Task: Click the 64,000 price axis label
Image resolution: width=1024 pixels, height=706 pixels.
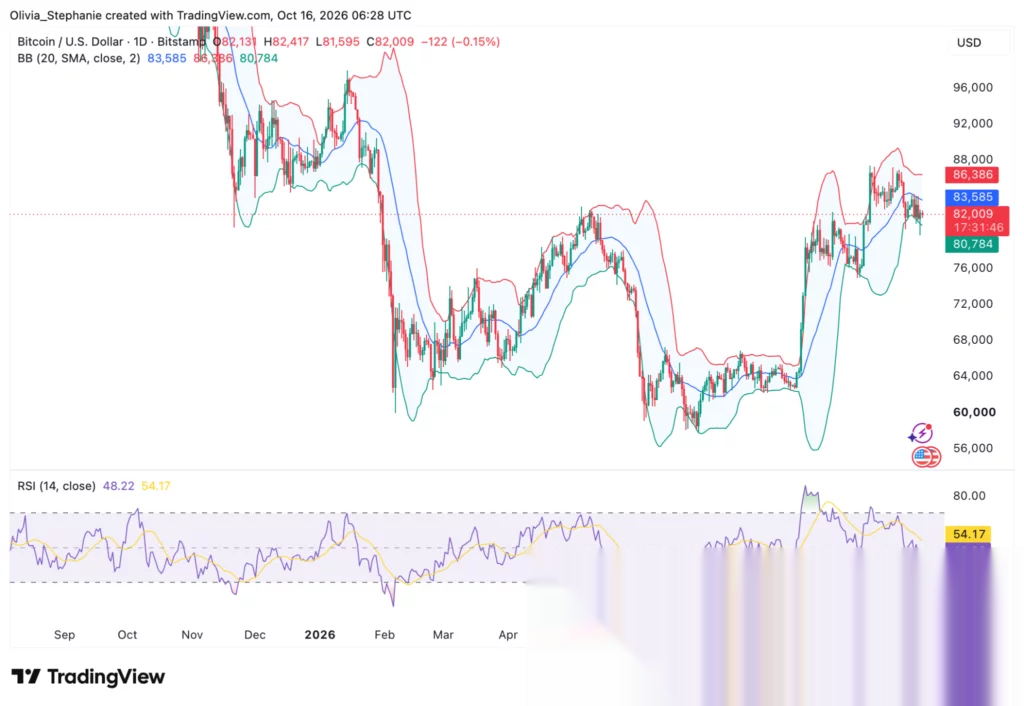Action: click(972, 376)
